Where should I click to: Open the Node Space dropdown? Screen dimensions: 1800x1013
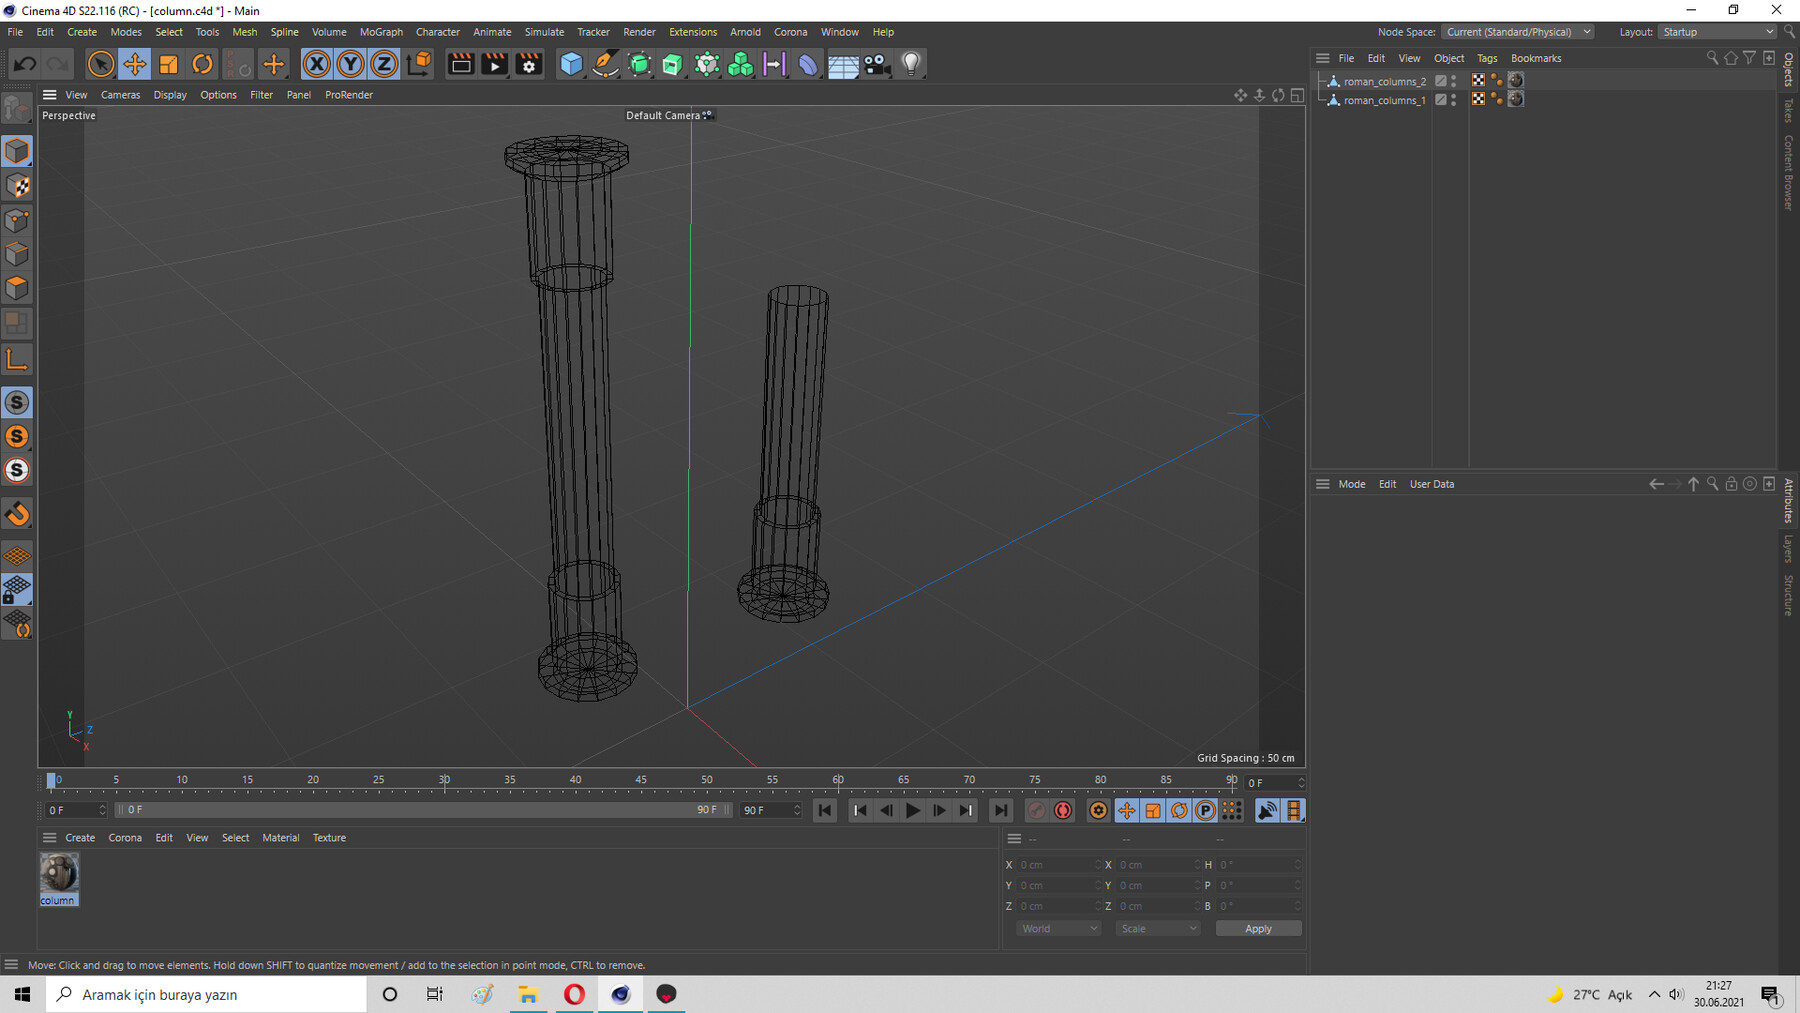[x=1517, y=32]
